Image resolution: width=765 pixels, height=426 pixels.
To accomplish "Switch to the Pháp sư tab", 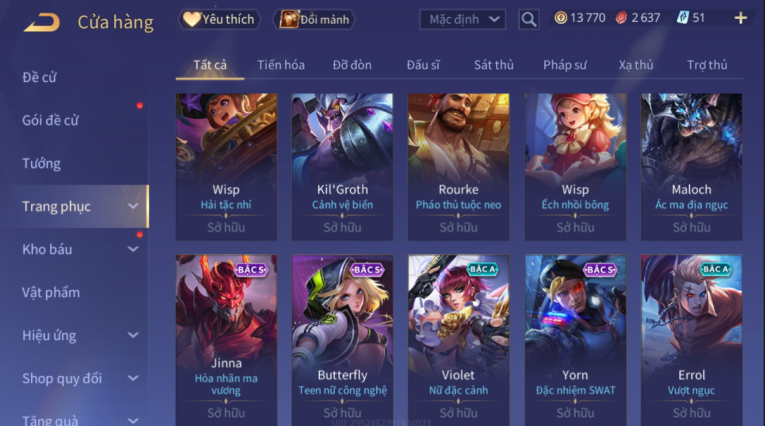I will tap(564, 65).
